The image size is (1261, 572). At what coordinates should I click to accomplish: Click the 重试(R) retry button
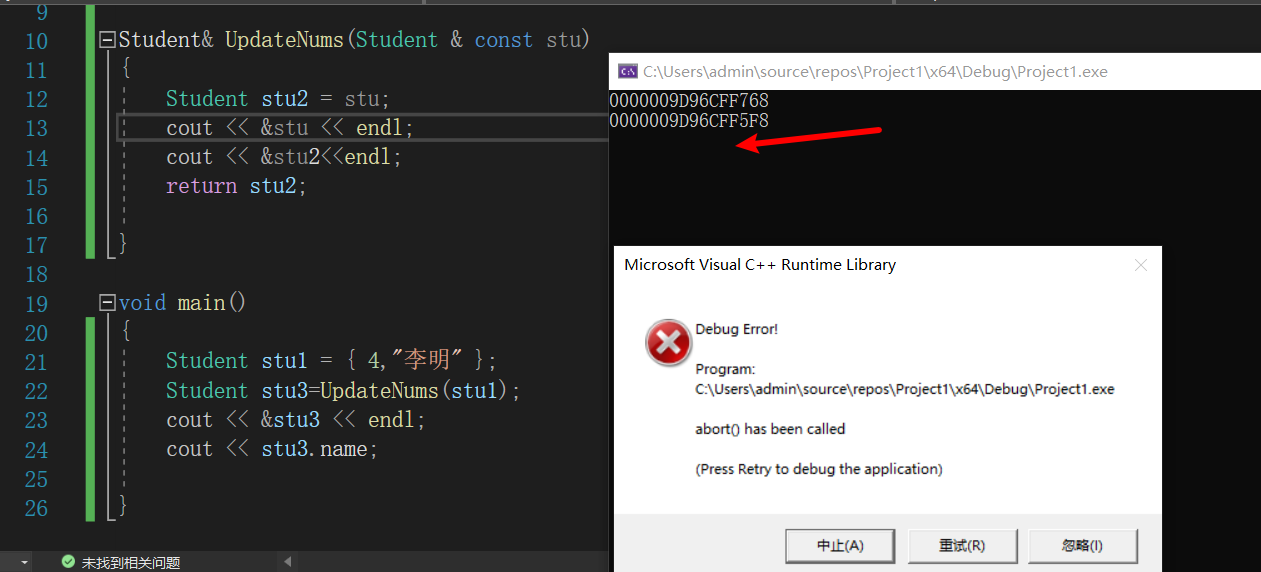[962, 546]
